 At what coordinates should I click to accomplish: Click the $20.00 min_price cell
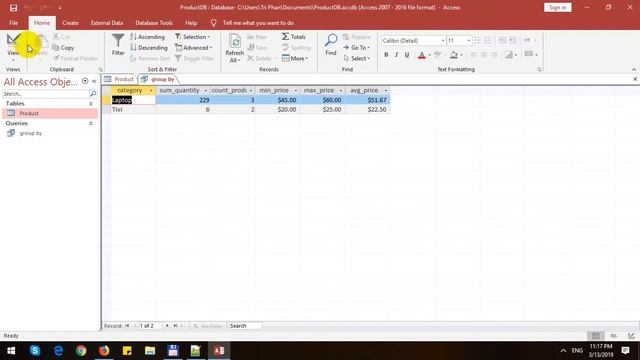278,109
